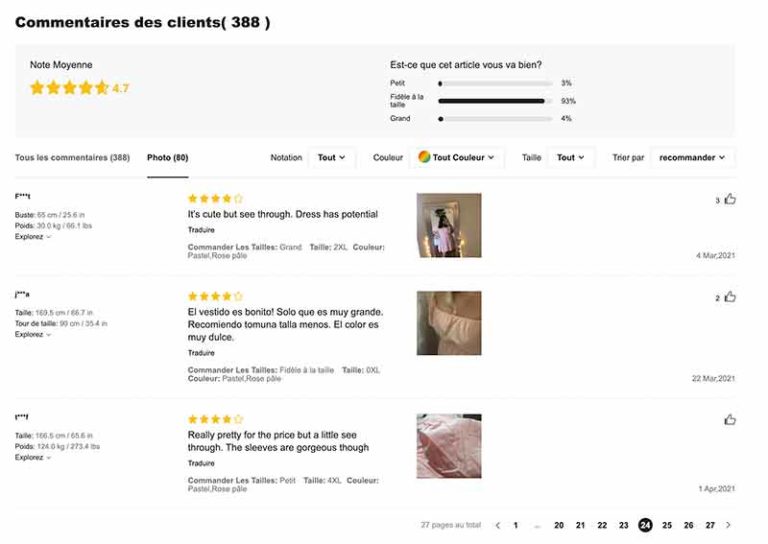Go to previous page with left arrow

pos(498,525)
